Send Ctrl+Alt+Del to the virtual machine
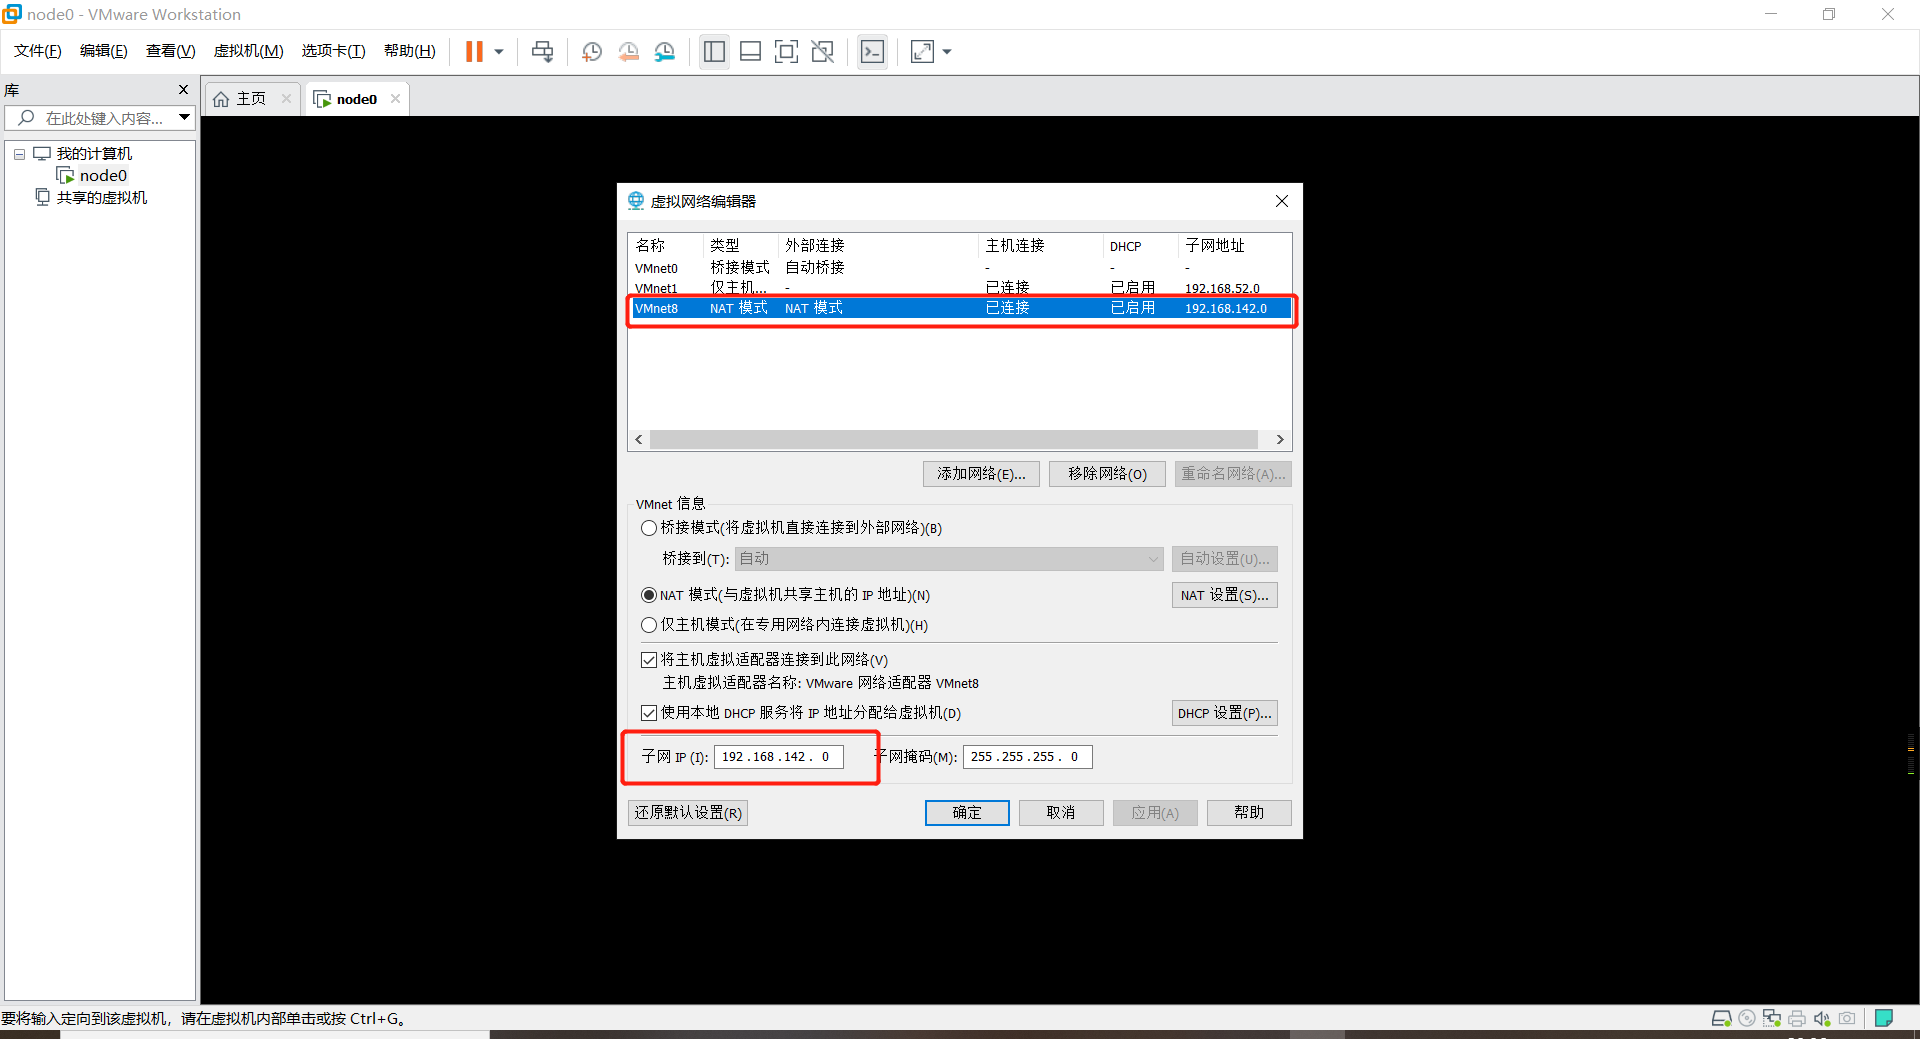This screenshot has height=1039, width=1920. (541, 51)
